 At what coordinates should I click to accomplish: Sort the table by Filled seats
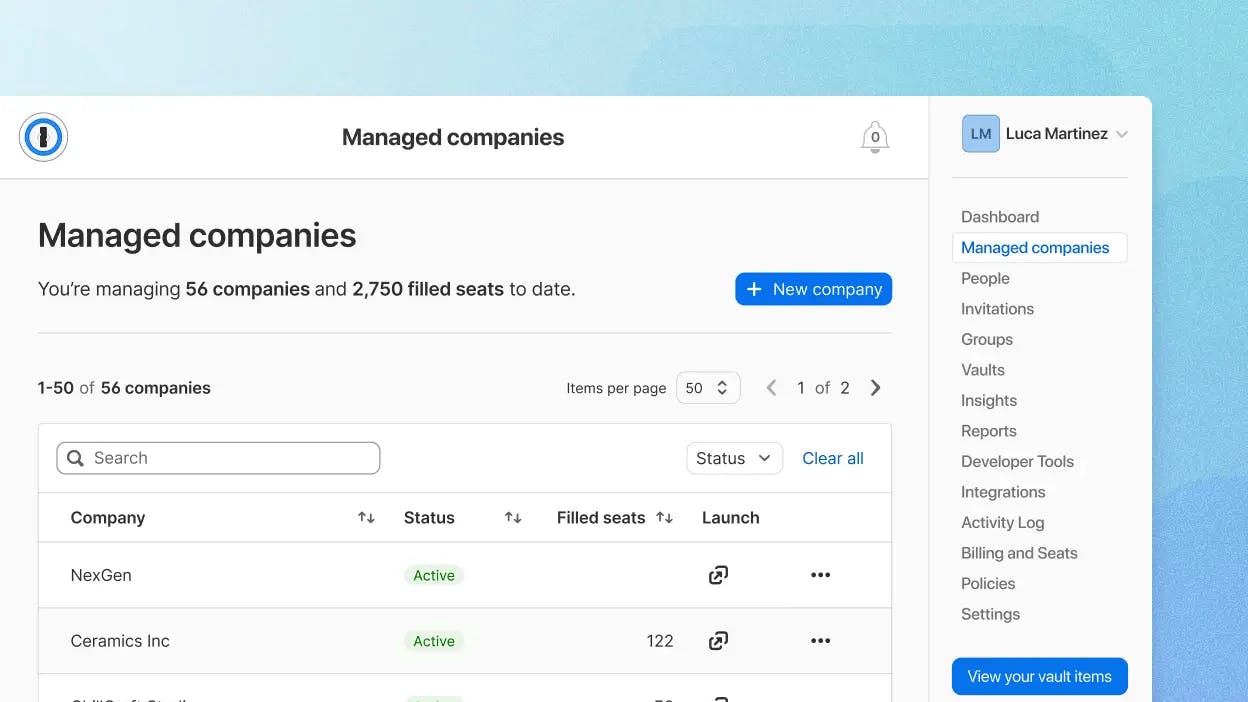tap(664, 518)
